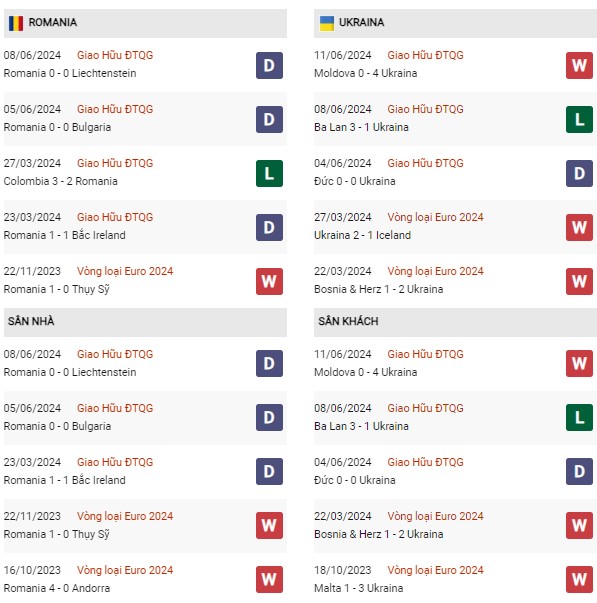The height and width of the screenshot is (603, 597).
Task: Click the W badge for Romania 4-0 Andorra
Action: point(269,580)
